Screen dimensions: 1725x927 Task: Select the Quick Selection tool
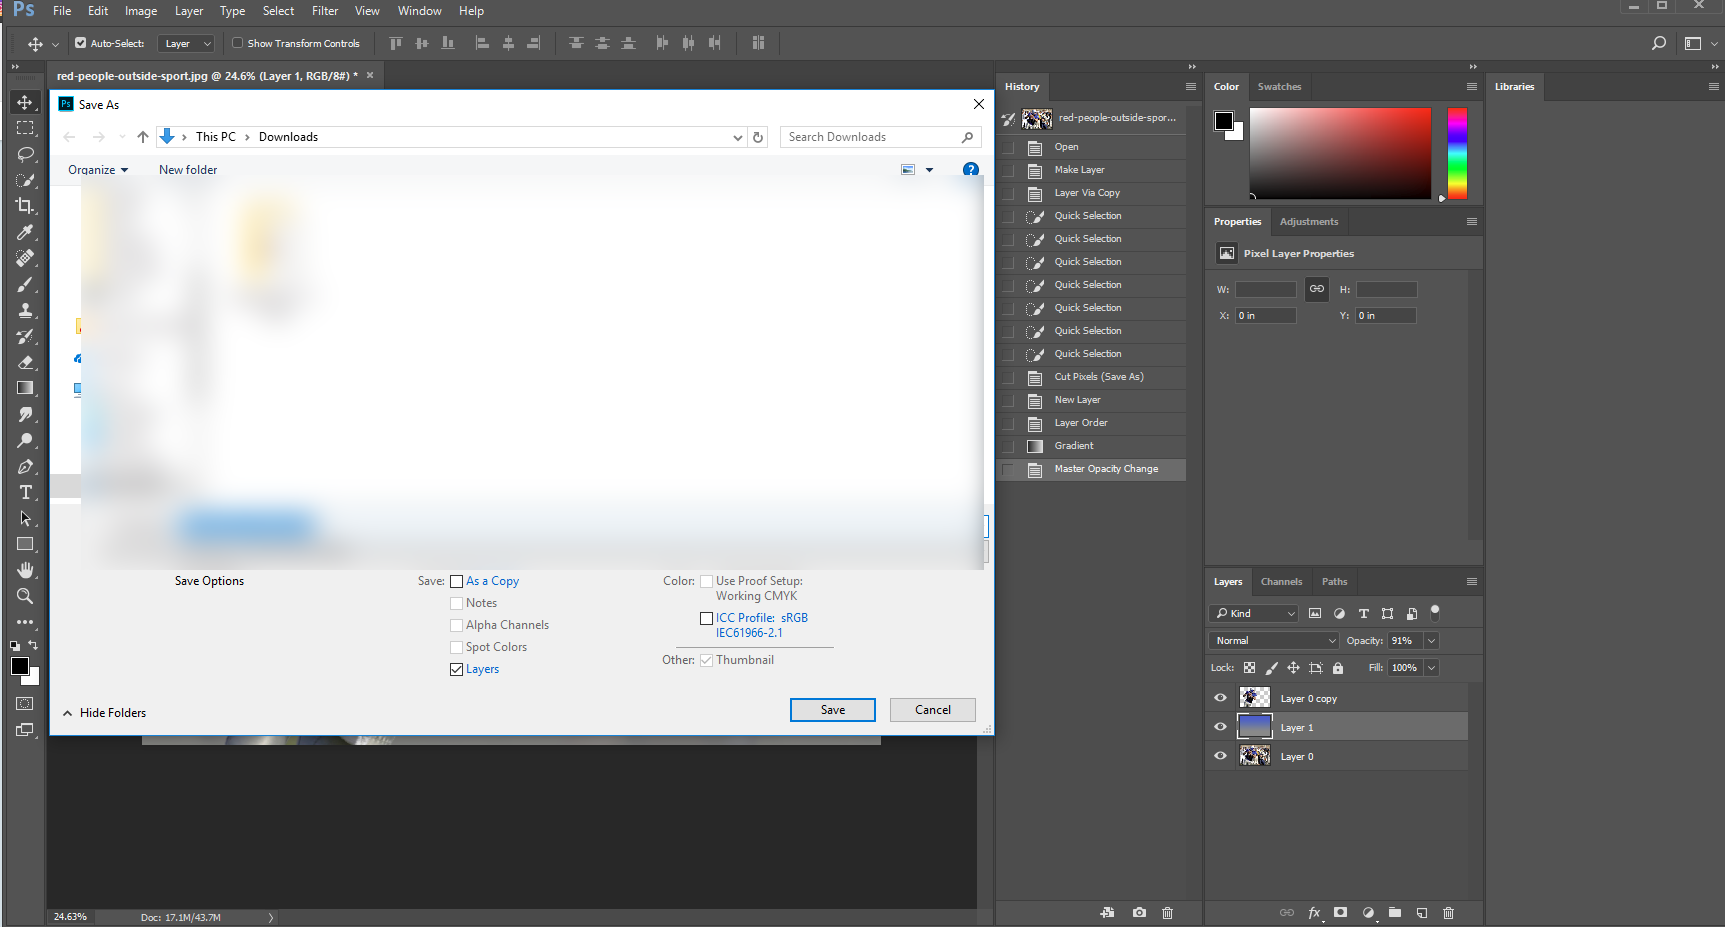pyautogui.click(x=25, y=180)
